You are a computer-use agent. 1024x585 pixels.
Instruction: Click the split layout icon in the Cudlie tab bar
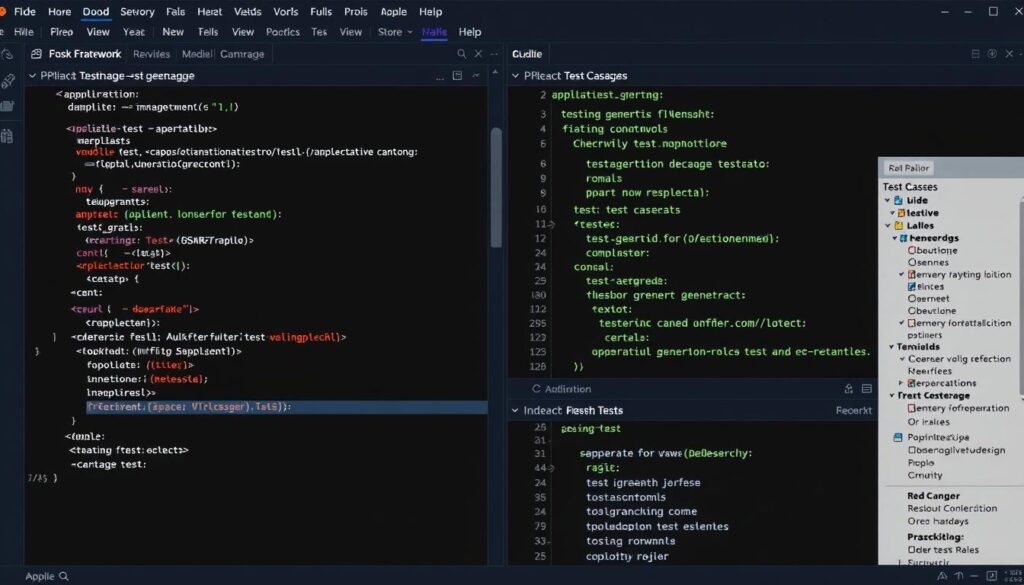pos(976,54)
